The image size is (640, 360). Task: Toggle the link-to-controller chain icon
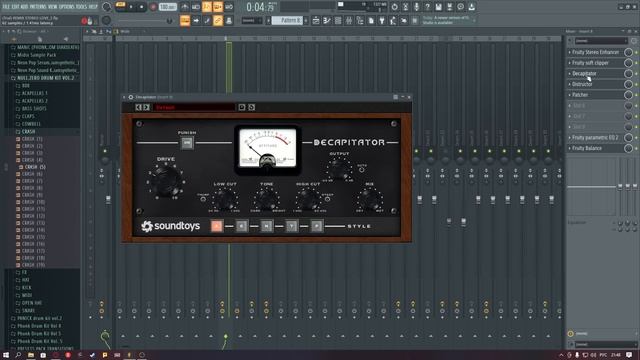pos(218,21)
